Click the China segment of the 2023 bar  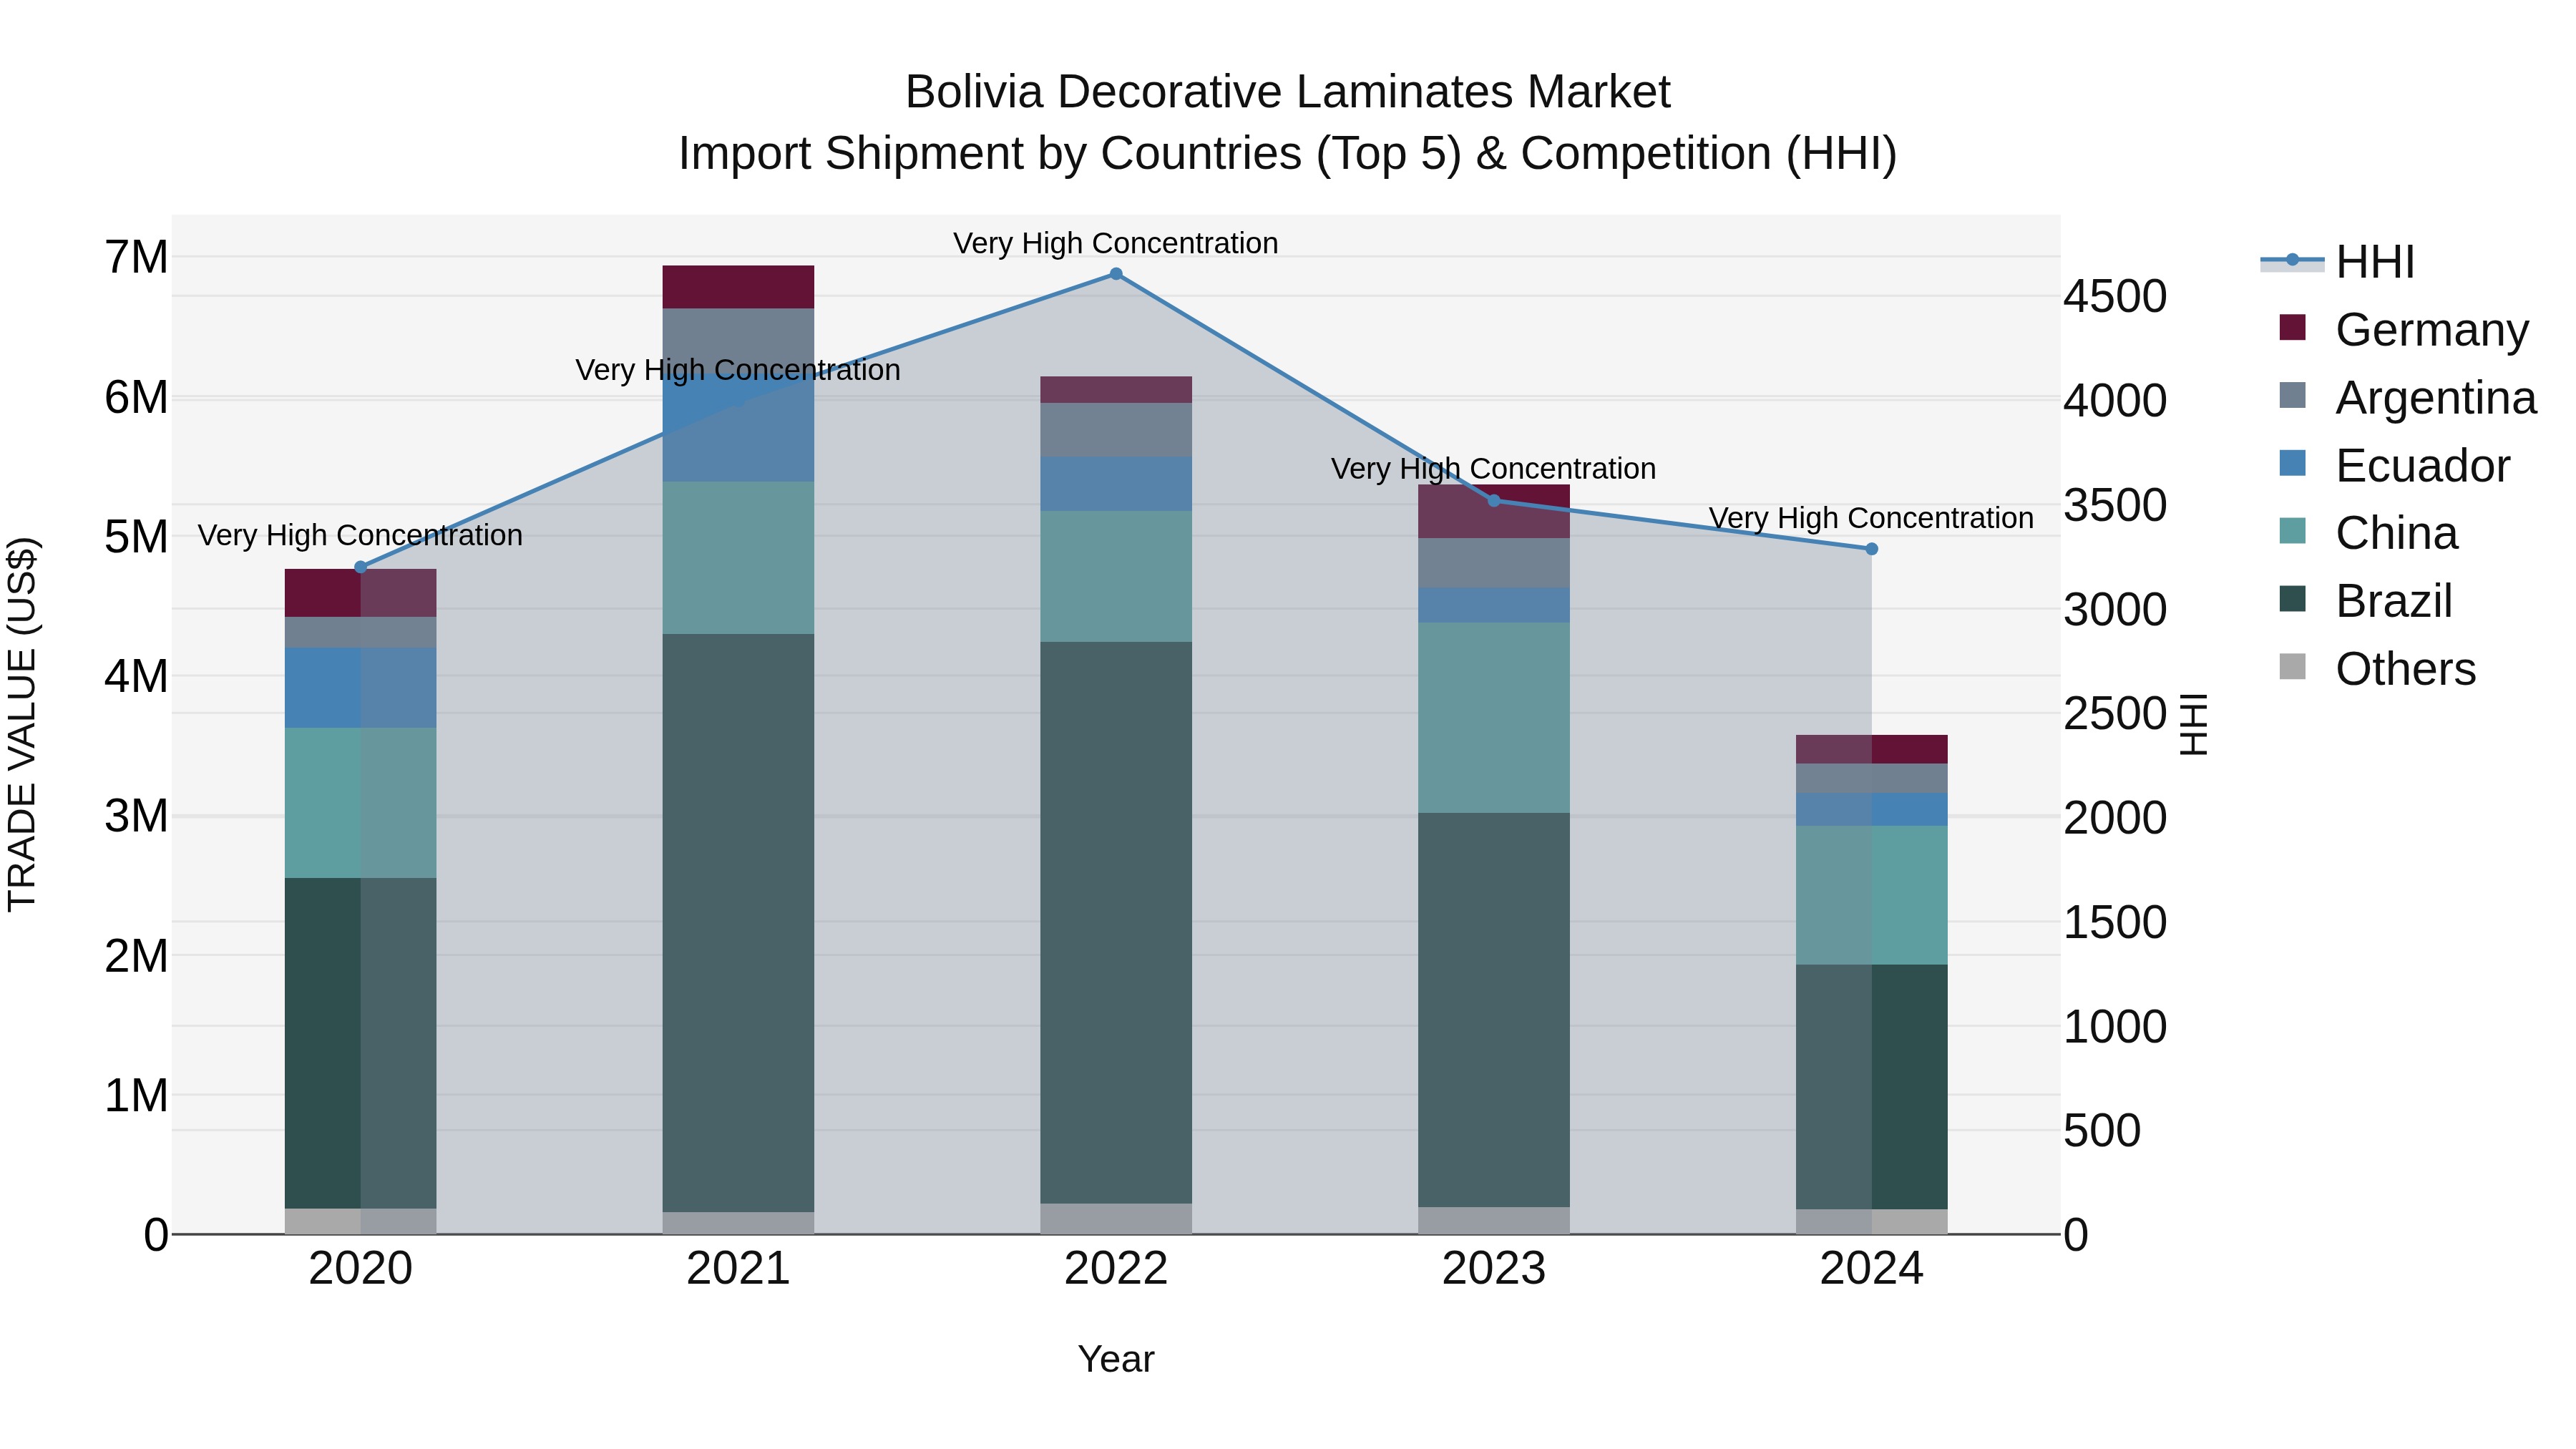(1494, 718)
